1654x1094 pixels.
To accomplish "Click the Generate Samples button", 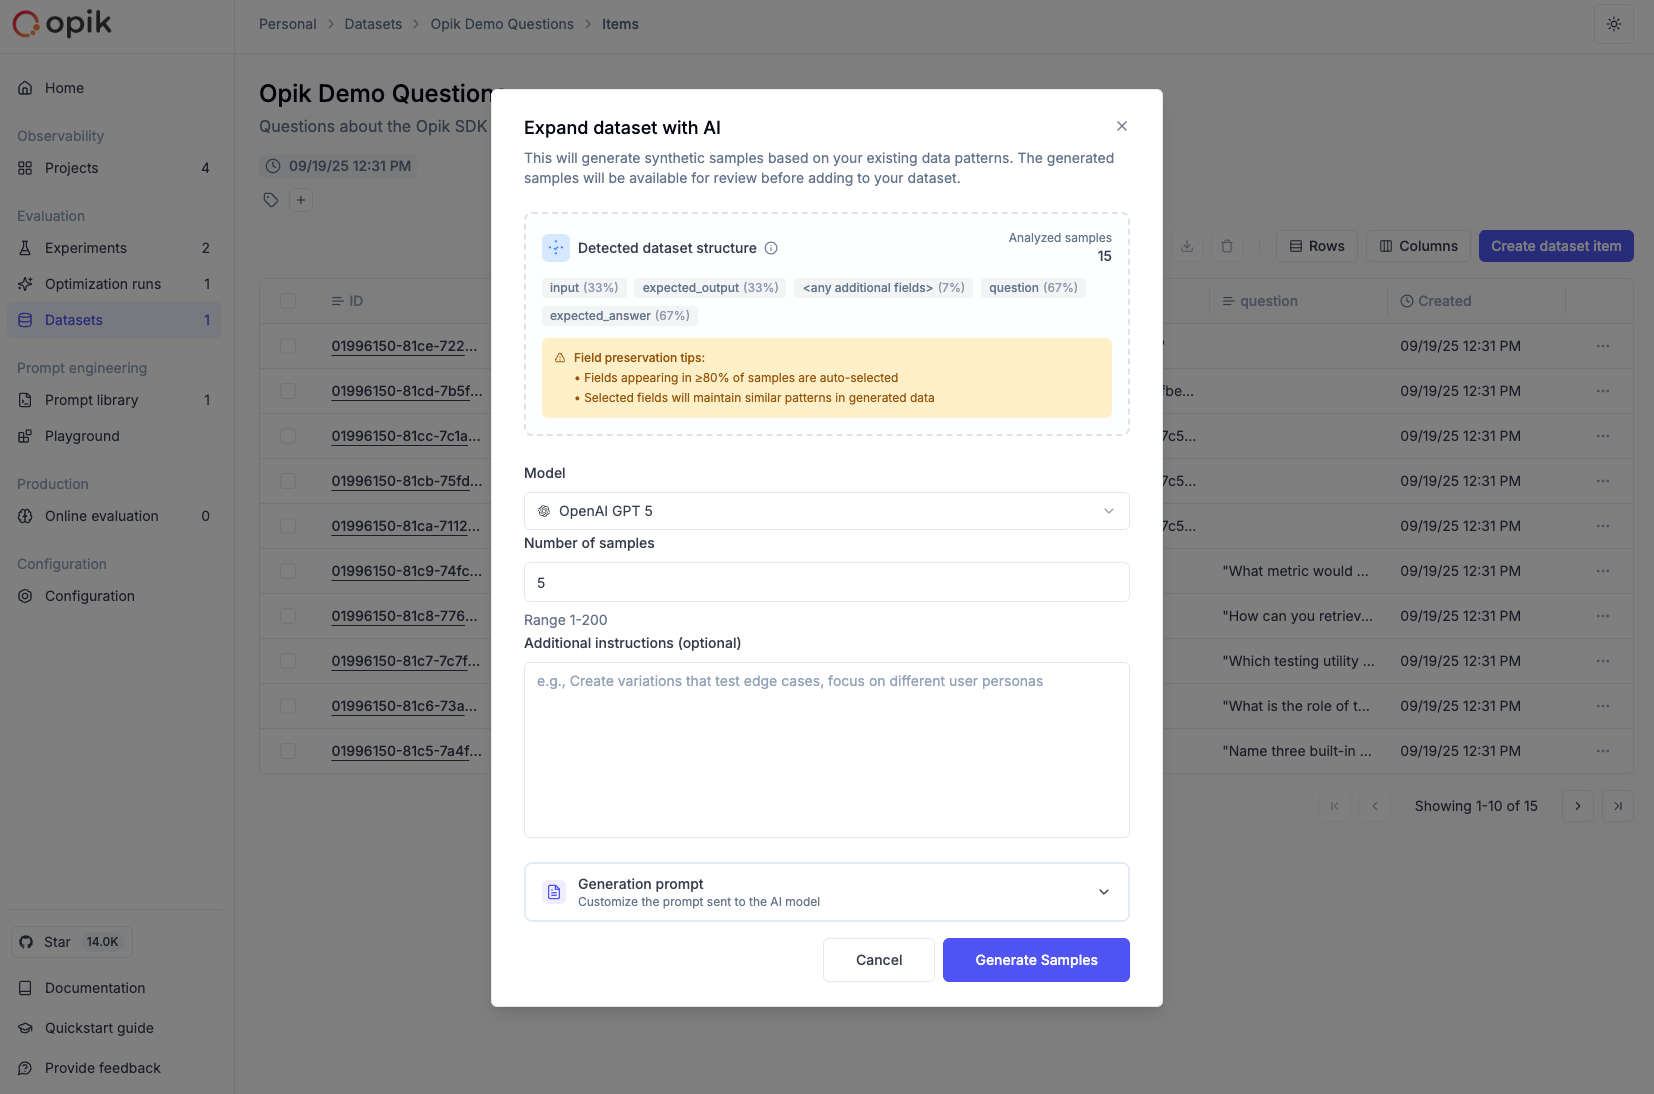I will (x=1036, y=960).
